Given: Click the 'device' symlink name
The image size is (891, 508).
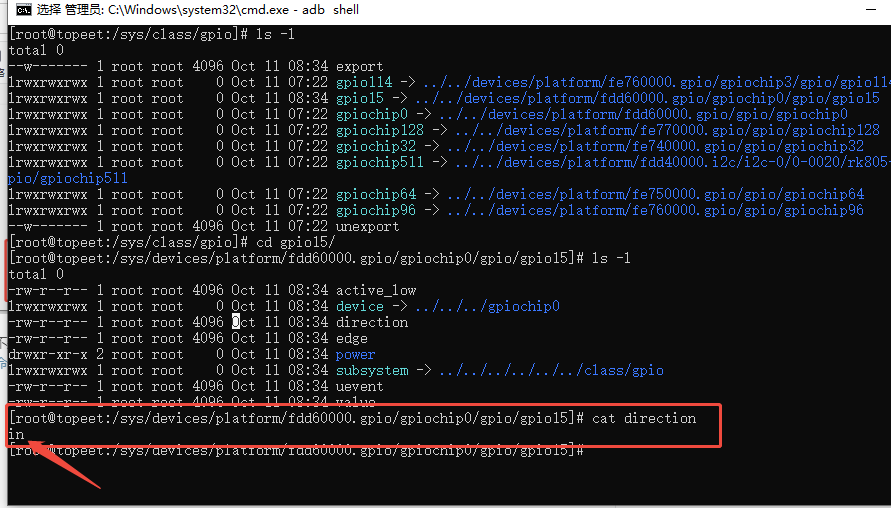Looking at the screenshot, I should (x=360, y=306).
